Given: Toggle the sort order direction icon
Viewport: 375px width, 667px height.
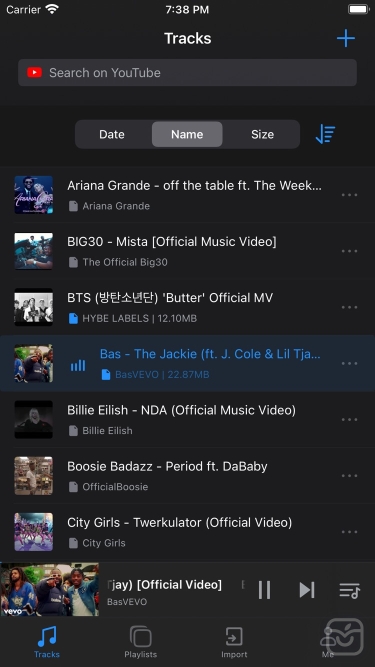Looking at the screenshot, I should coord(325,134).
